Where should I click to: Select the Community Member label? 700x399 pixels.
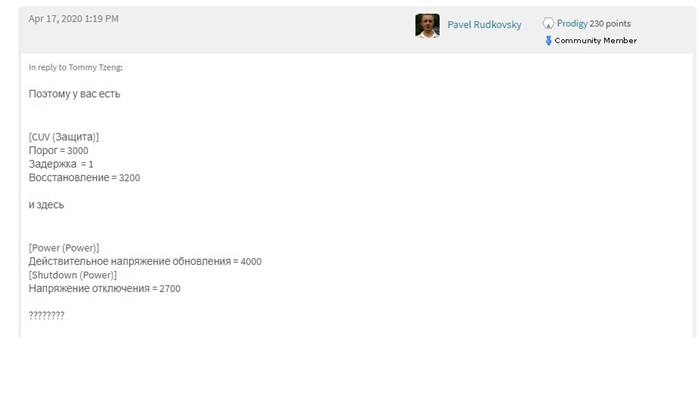click(x=596, y=41)
